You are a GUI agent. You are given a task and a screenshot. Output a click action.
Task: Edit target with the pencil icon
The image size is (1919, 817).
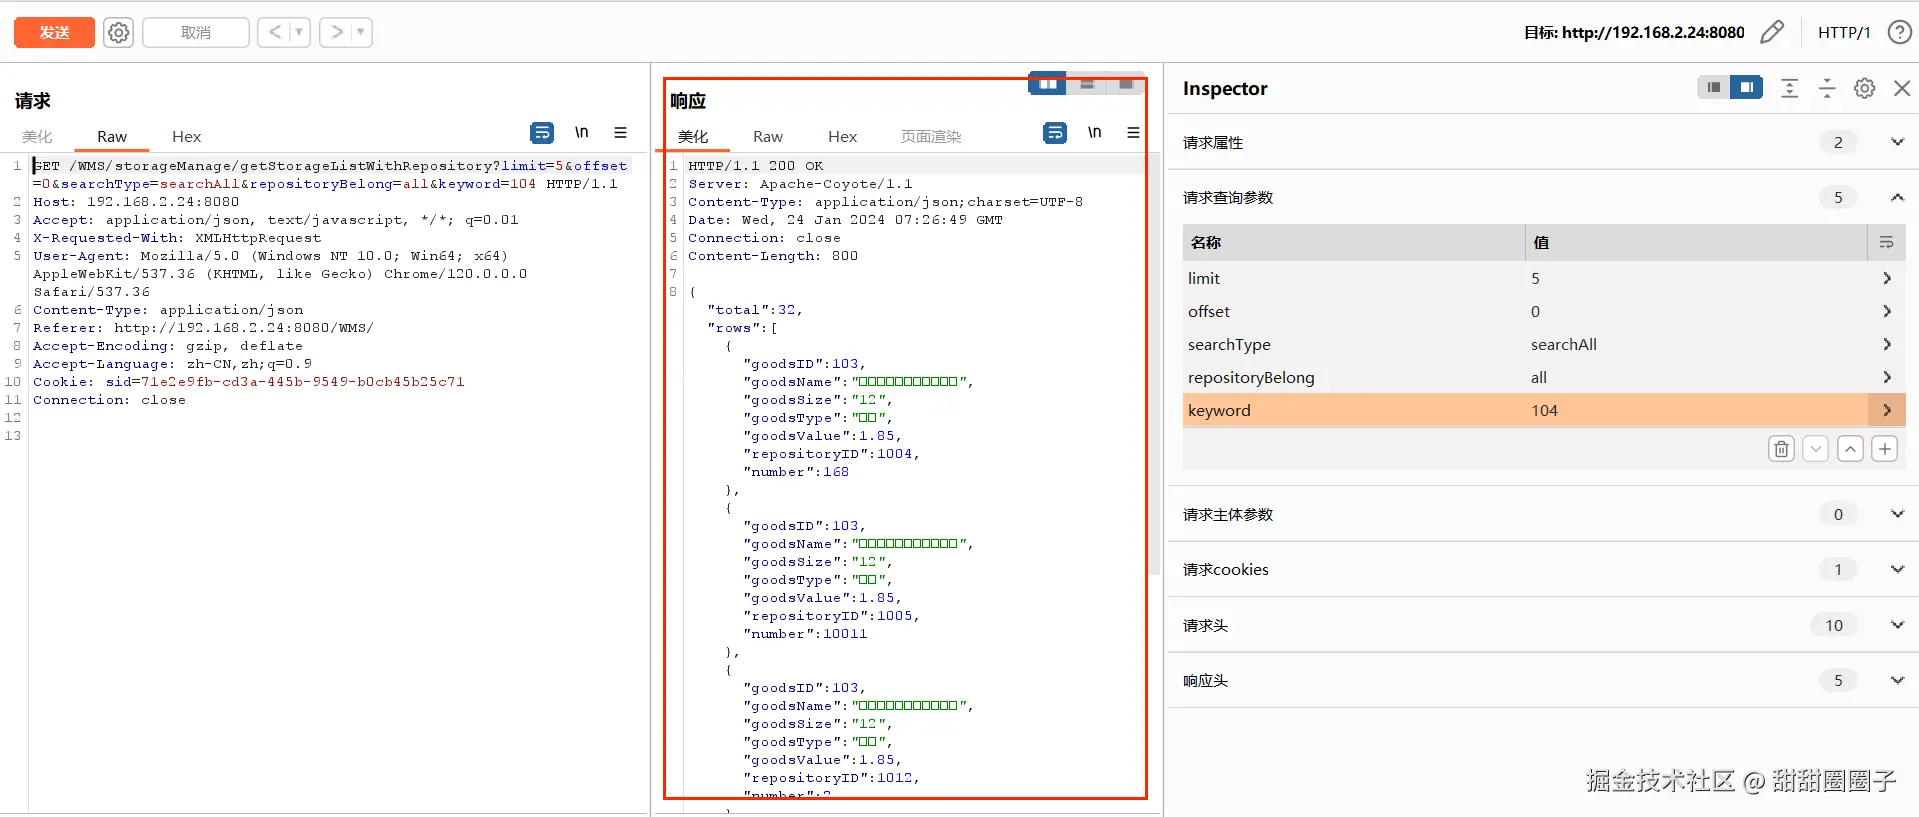point(1772,32)
